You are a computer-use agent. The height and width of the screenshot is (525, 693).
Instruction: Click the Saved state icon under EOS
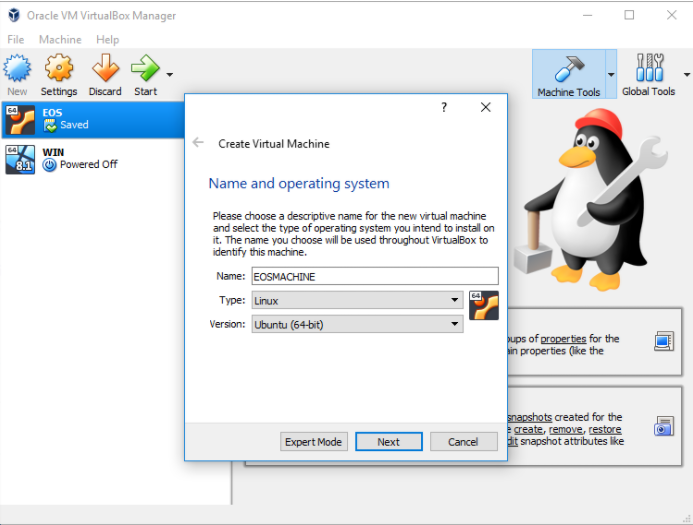point(50,126)
